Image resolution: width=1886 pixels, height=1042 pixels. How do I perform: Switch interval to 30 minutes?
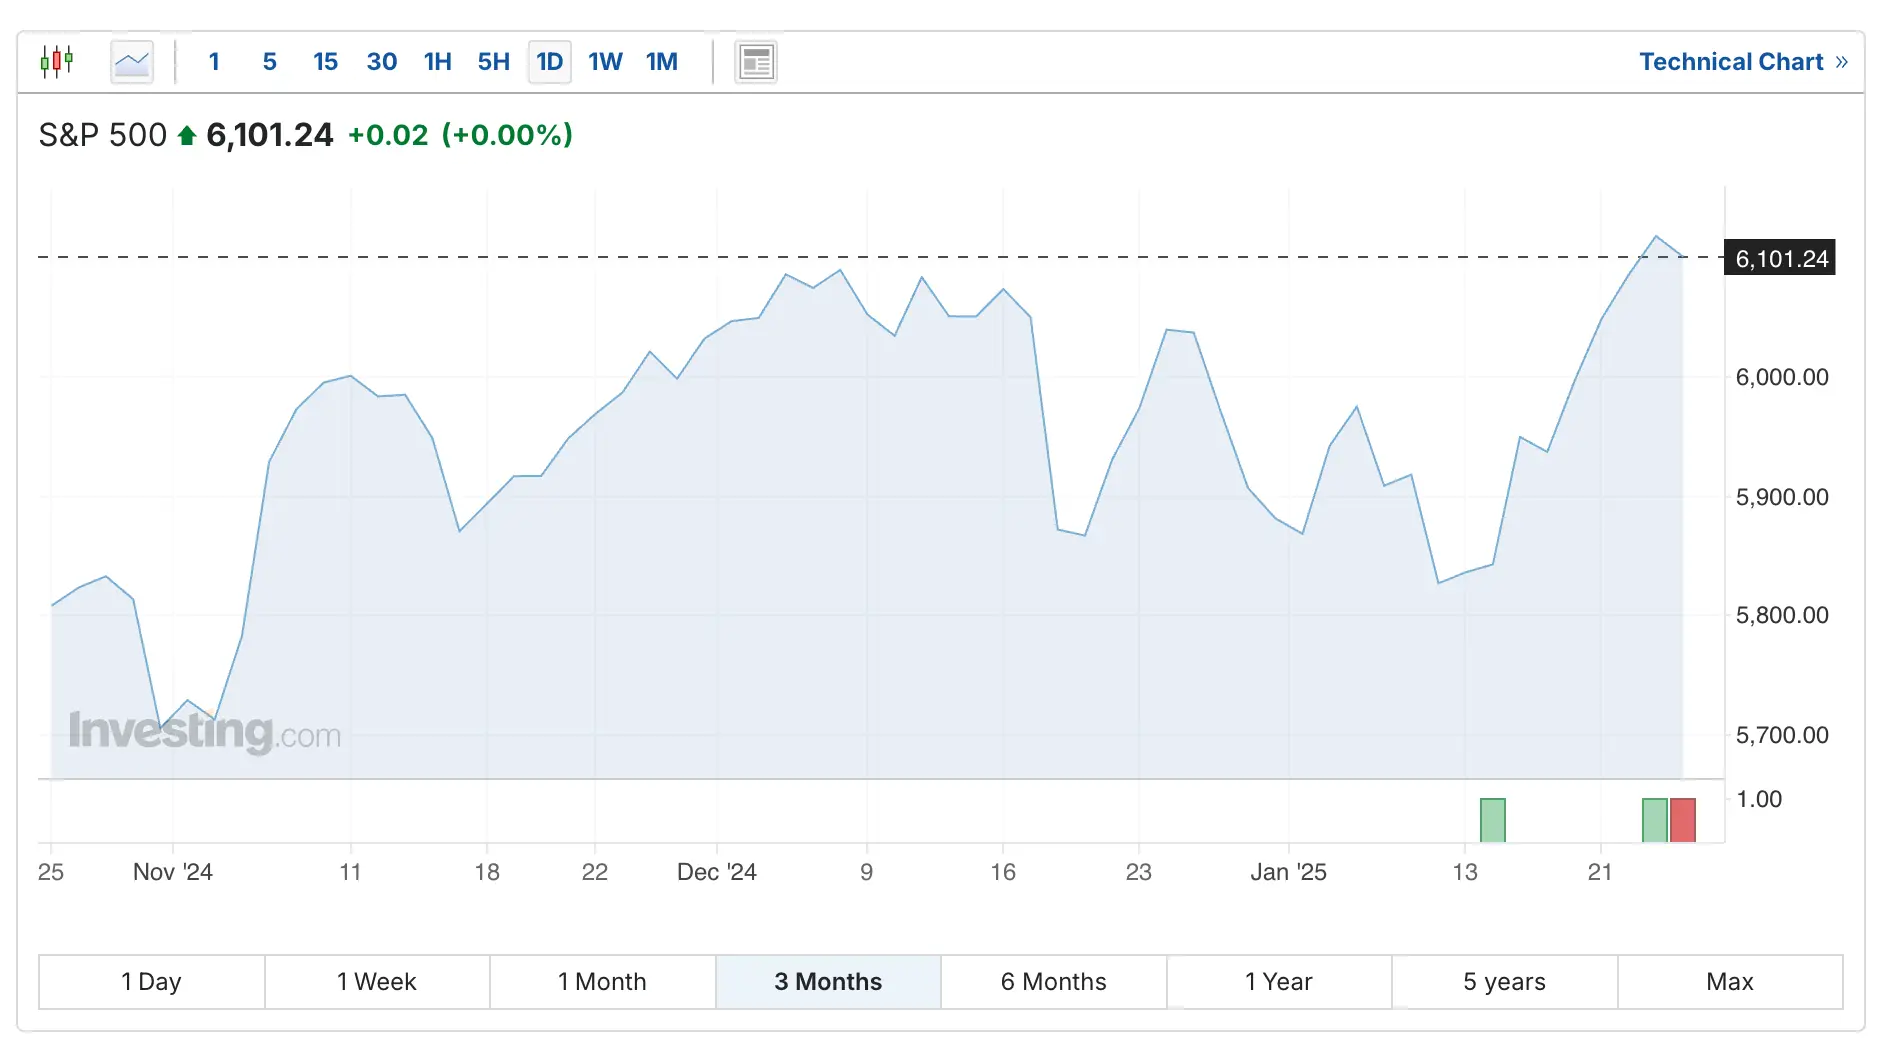[381, 62]
